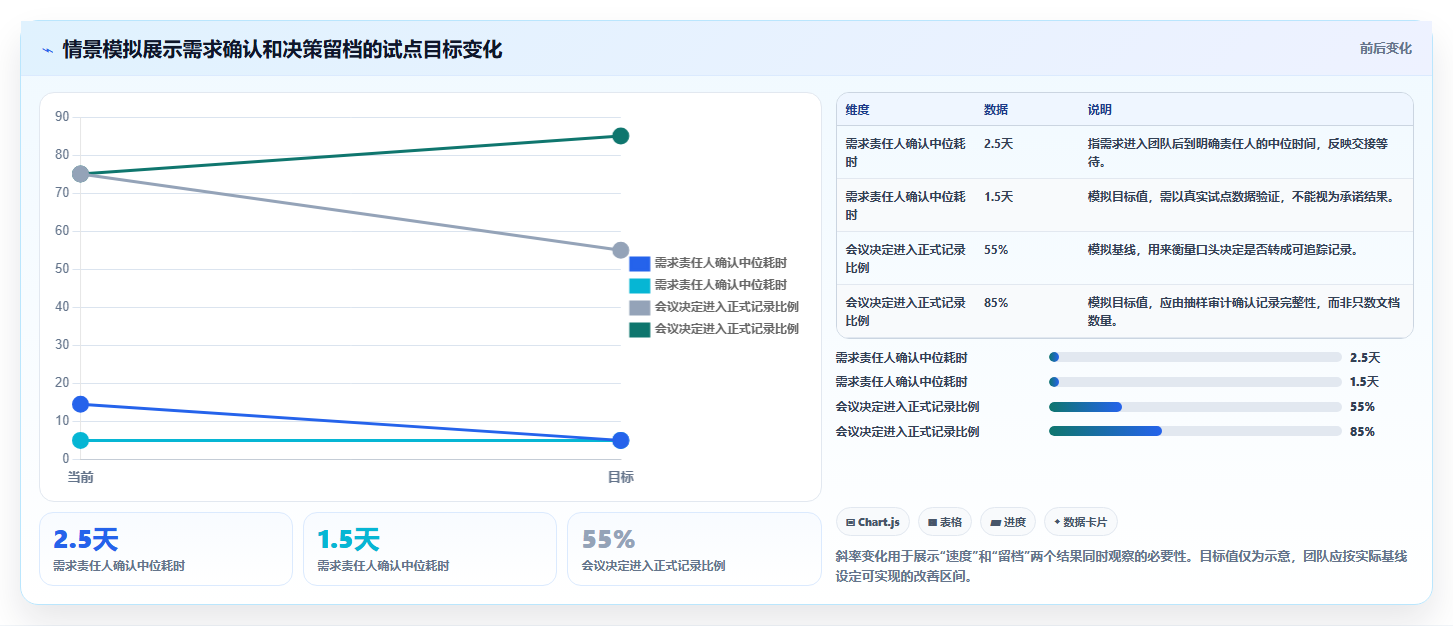Click the 90 y-axis label
Screen dimensions: 1453x626
(62, 117)
